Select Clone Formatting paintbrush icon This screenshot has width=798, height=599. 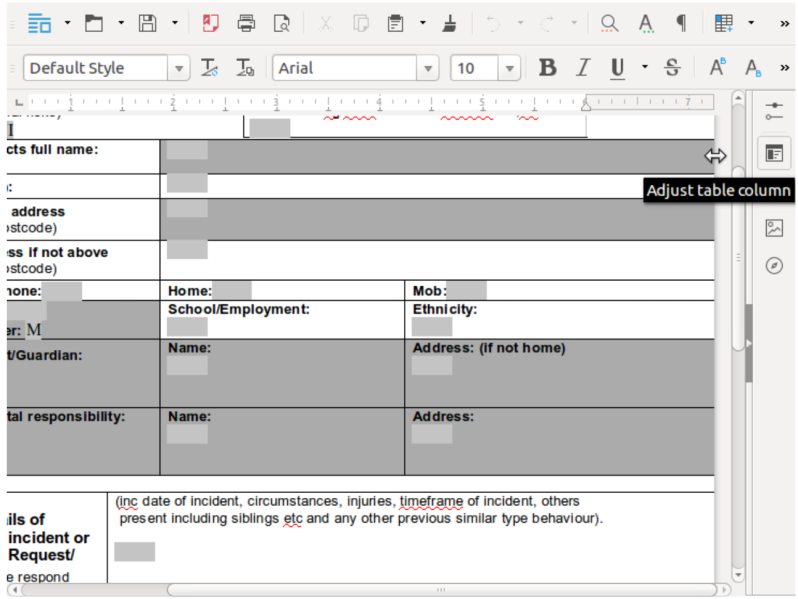tap(449, 23)
